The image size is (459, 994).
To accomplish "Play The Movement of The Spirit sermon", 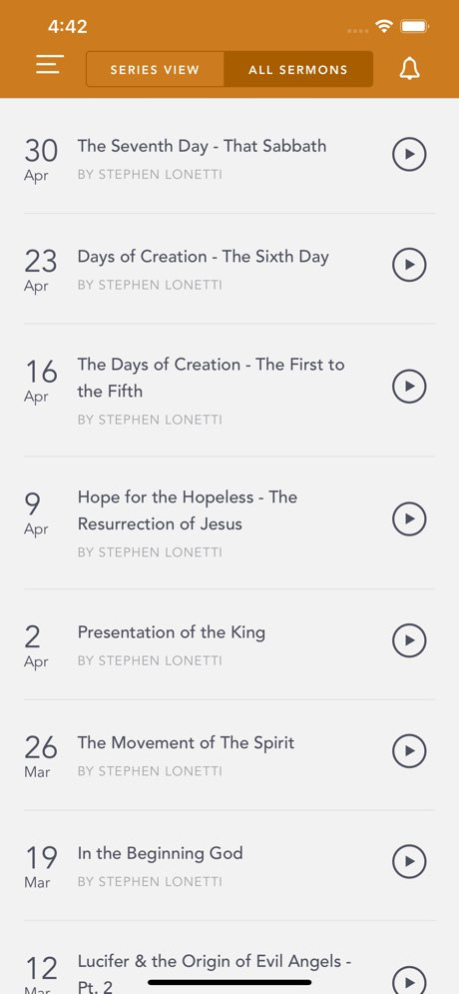I will (409, 751).
